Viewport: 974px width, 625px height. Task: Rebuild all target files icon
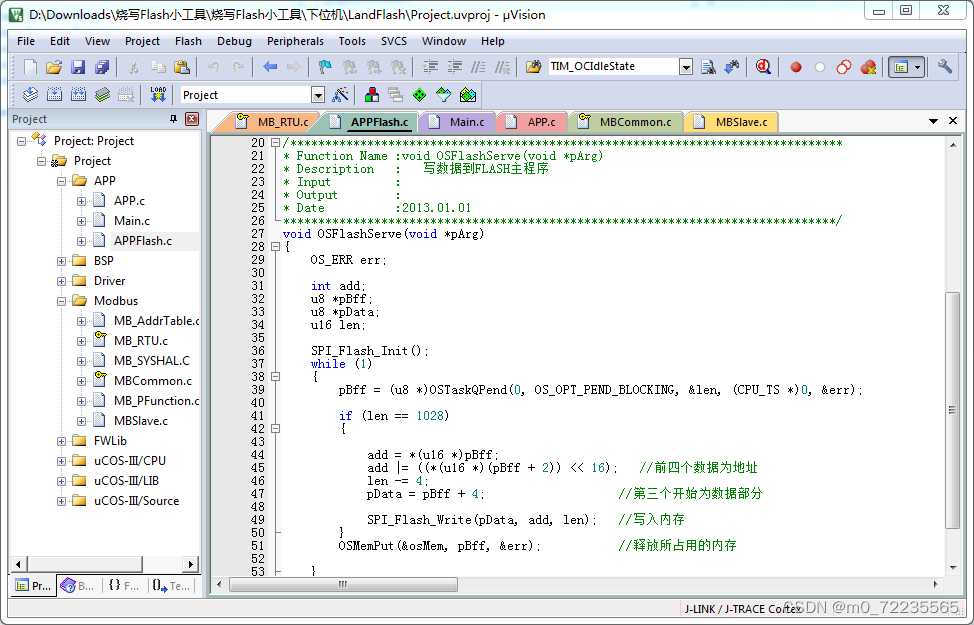(x=78, y=94)
